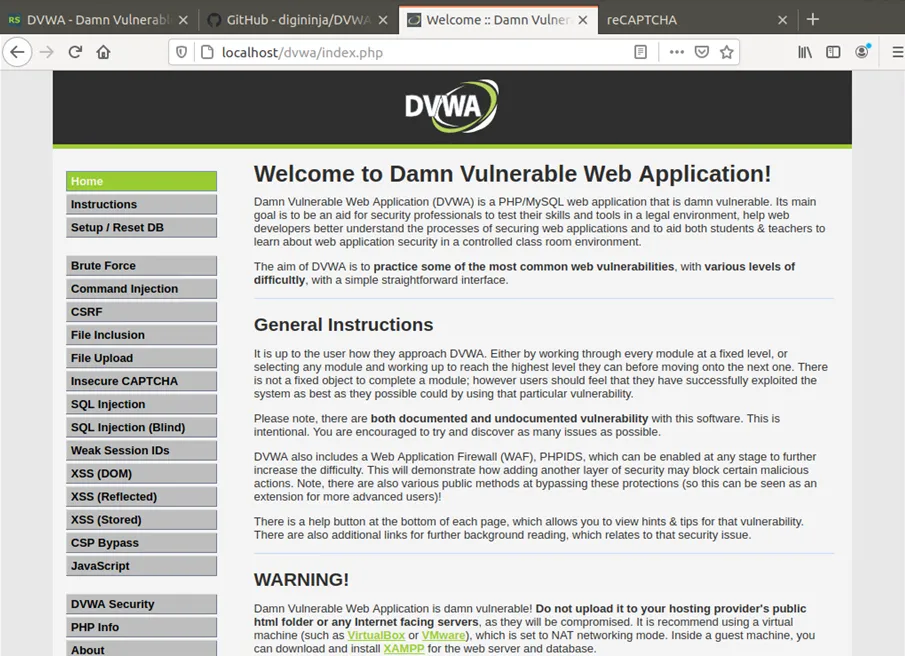The height and width of the screenshot is (656, 905).
Task: Close the Welcome Damn Vulnerable tab
Action: [x=583, y=20]
